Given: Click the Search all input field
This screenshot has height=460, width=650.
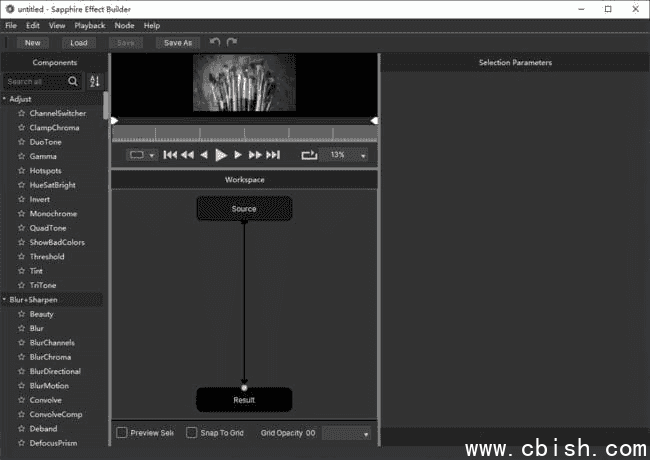Looking at the screenshot, I should (x=35, y=81).
